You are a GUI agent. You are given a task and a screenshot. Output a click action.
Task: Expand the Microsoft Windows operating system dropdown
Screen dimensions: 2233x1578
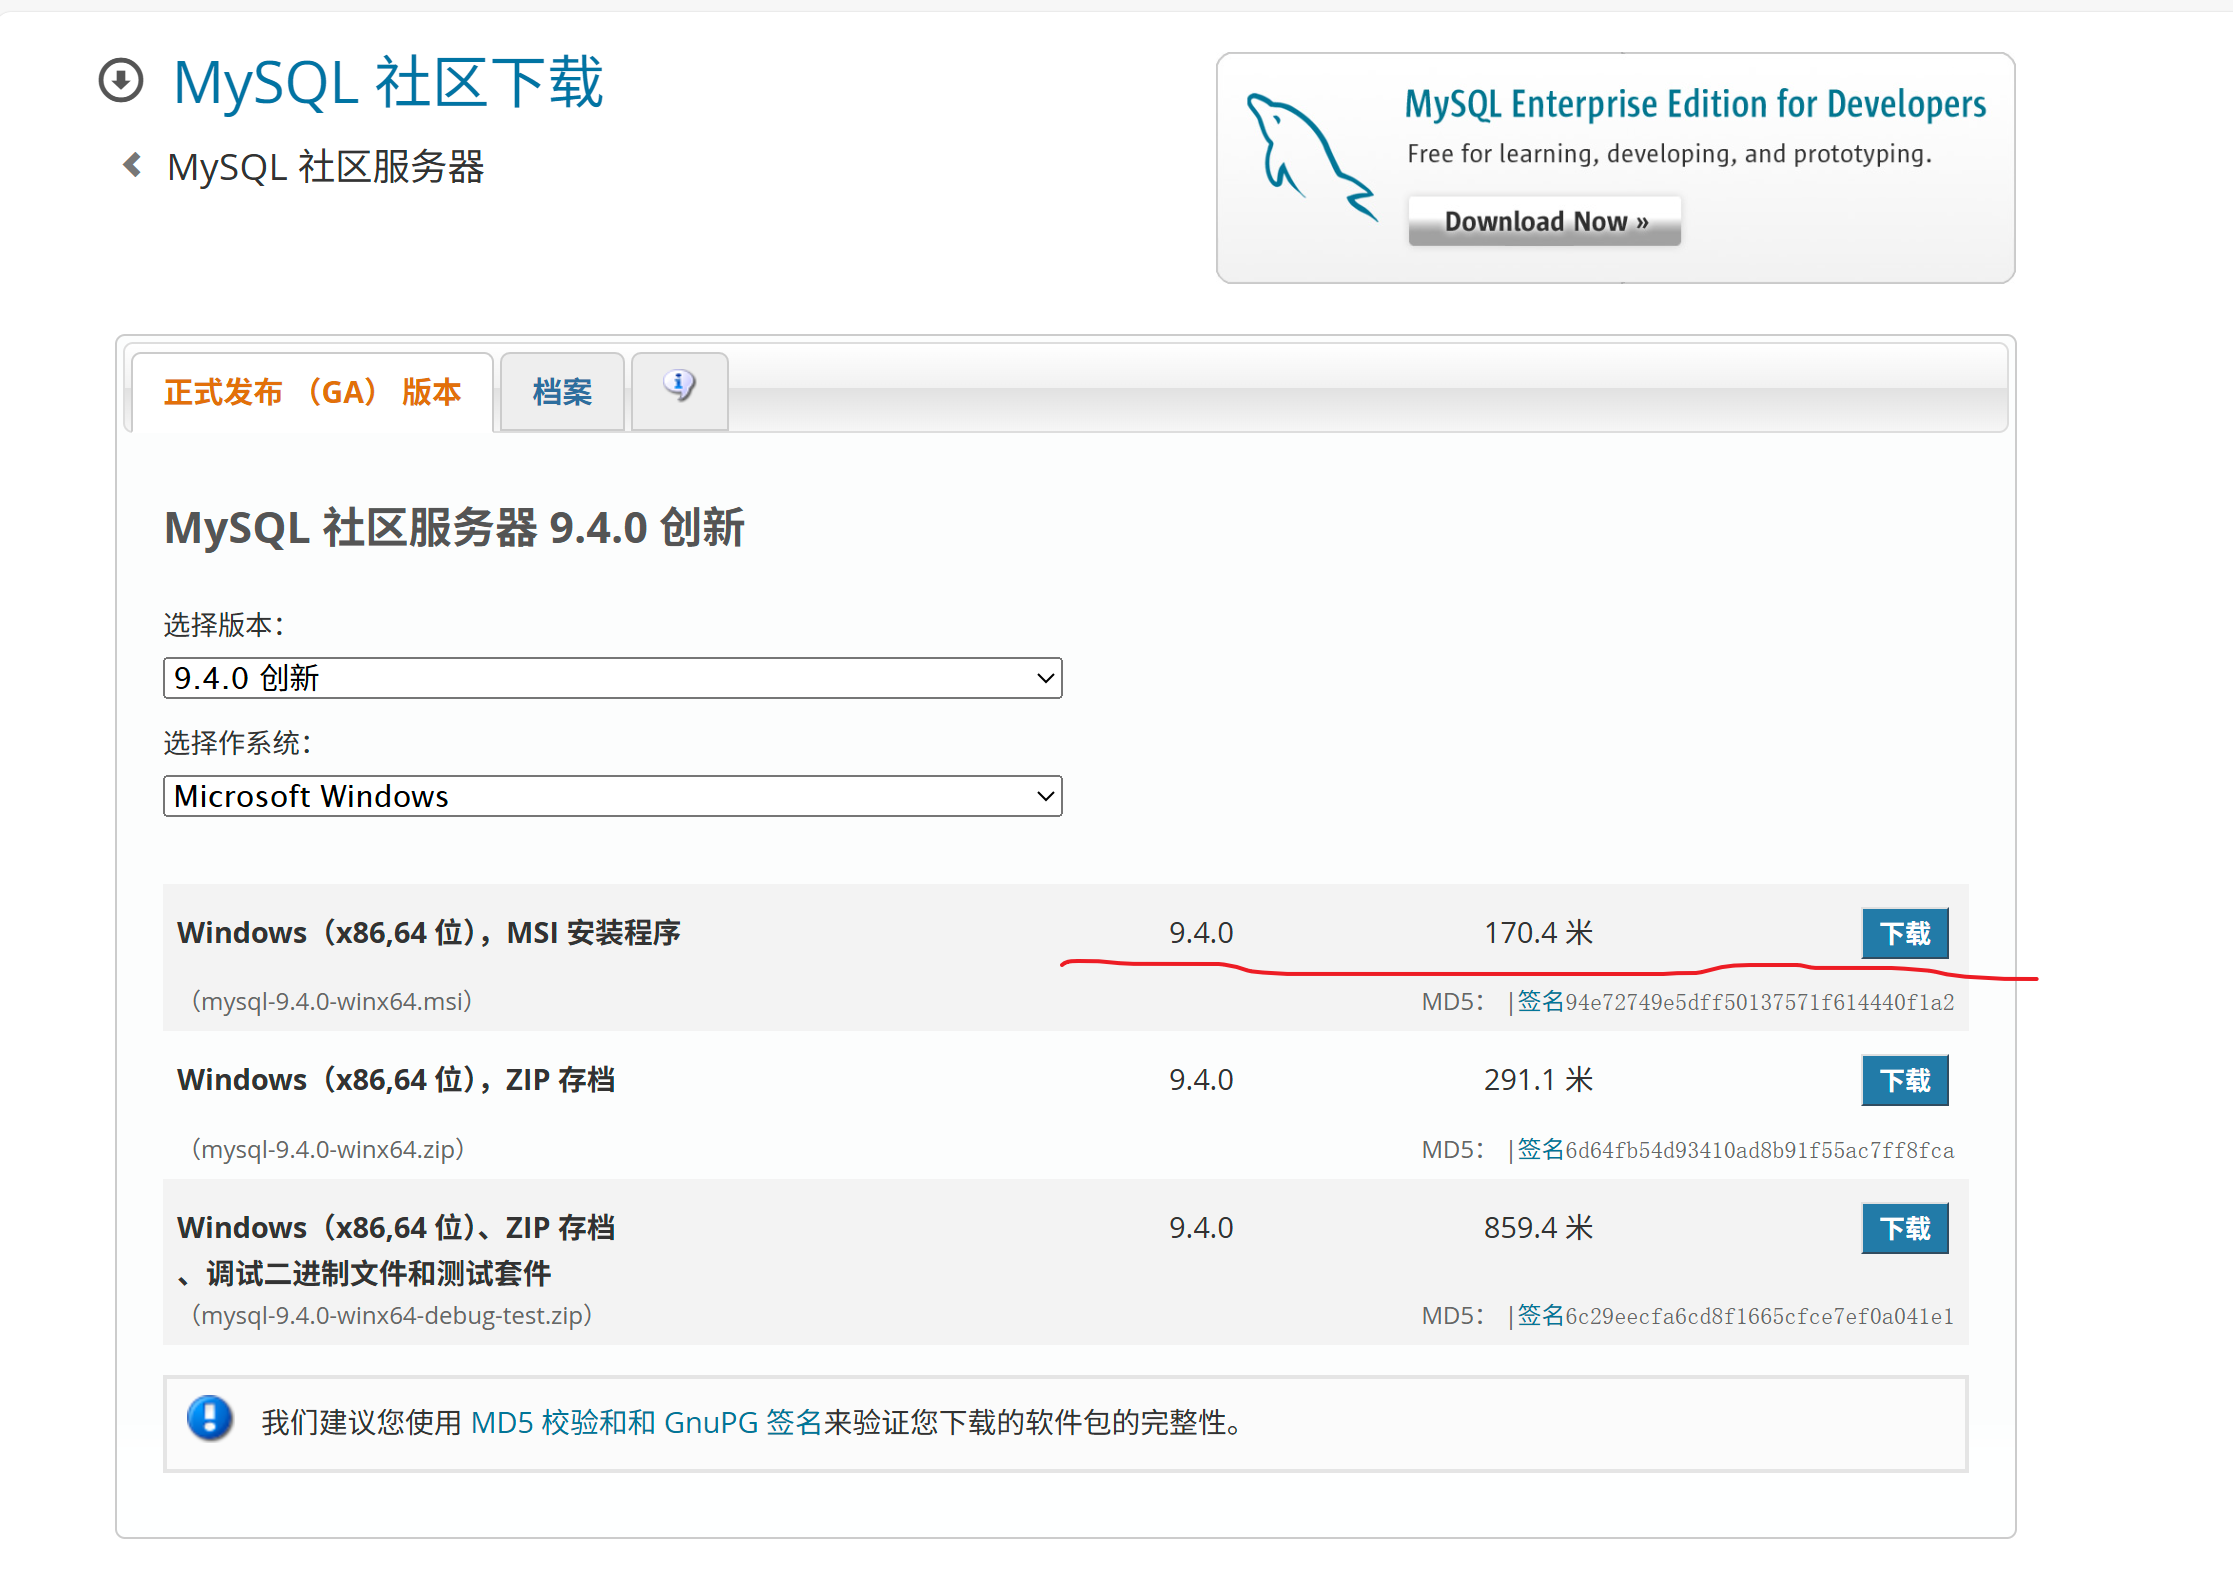(x=612, y=796)
